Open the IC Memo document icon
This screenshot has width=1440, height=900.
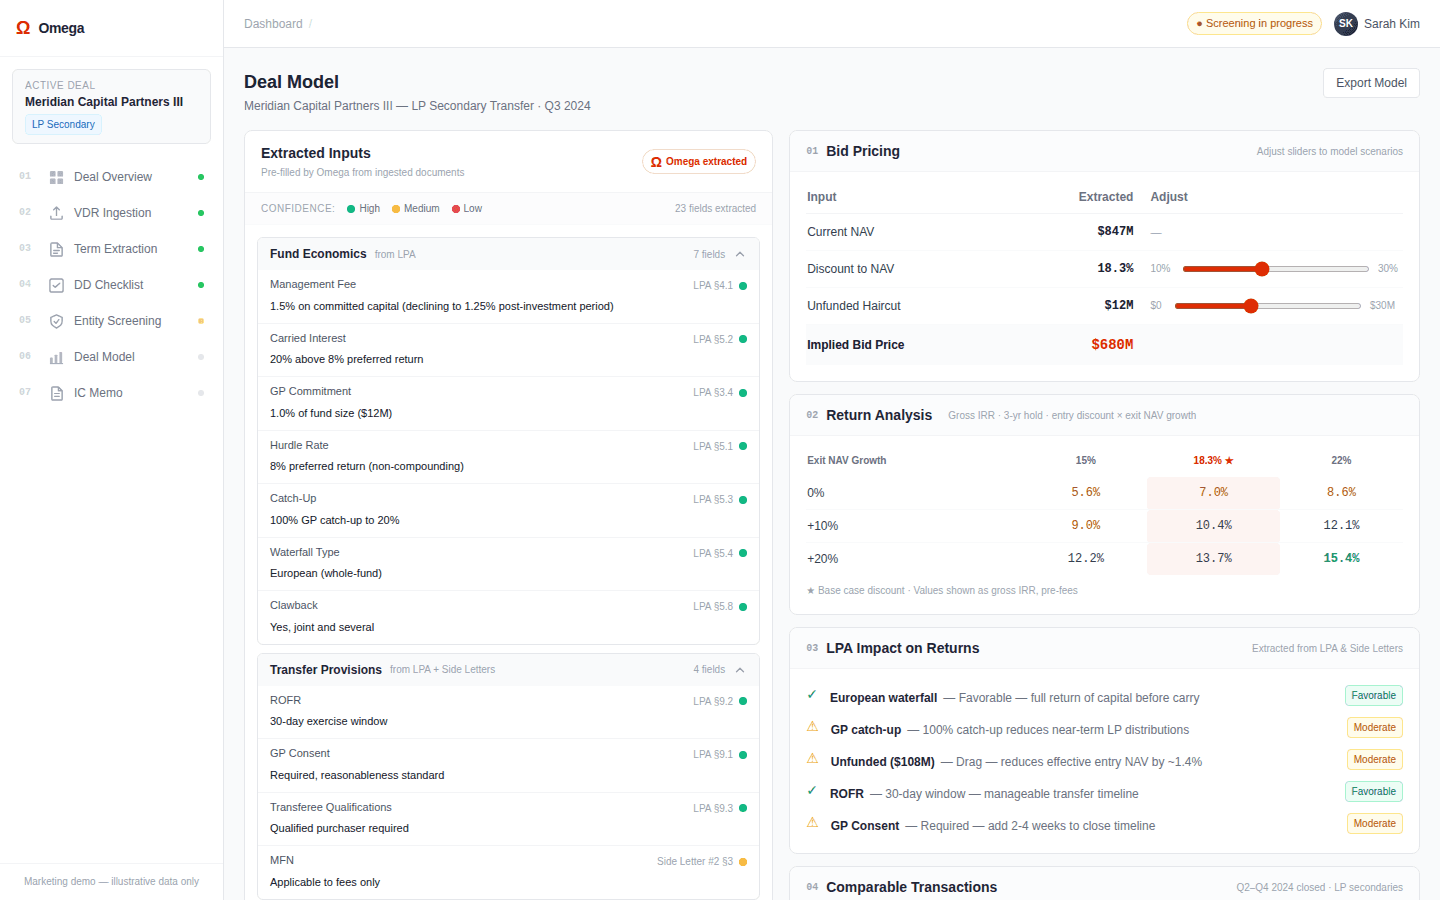click(57, 393)
